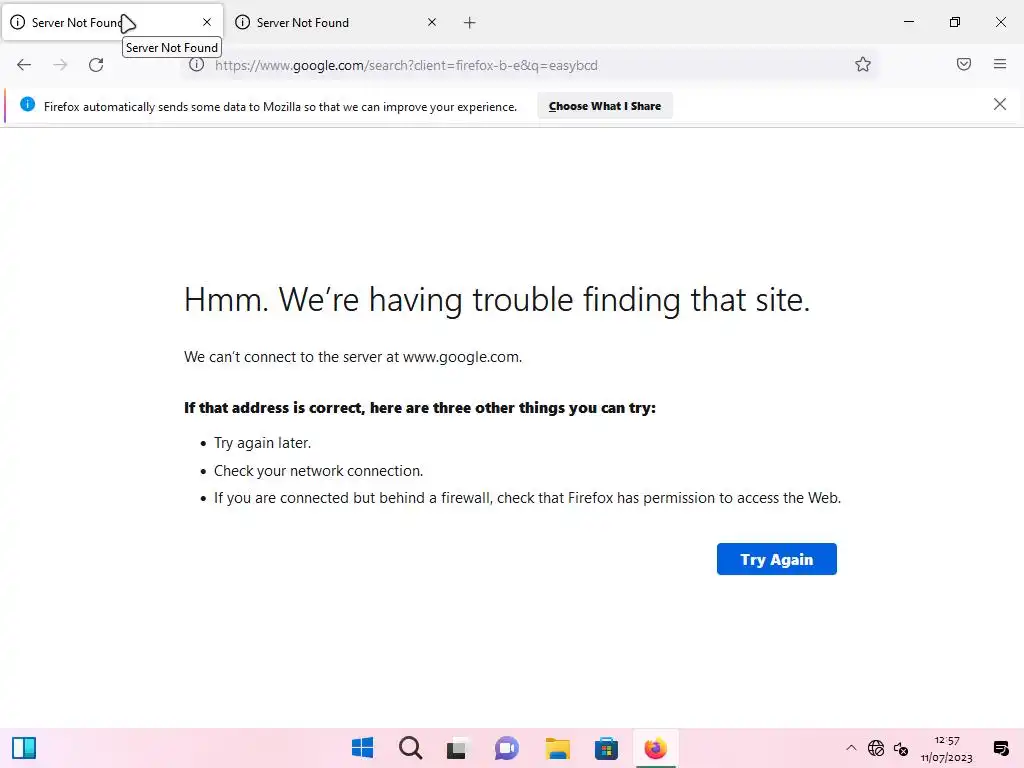Open a new tab with plus button
The image size is (1024, 768).
470,23
